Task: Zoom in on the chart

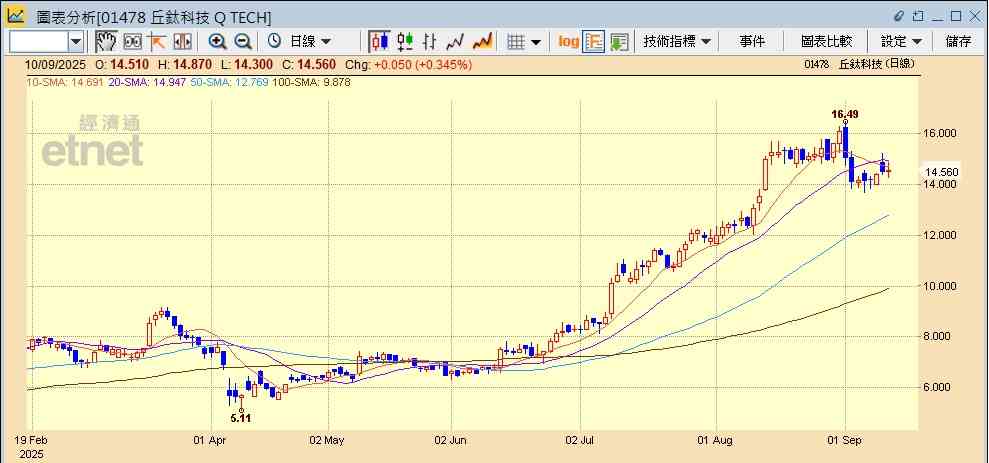Action: (x=218, y=42)
